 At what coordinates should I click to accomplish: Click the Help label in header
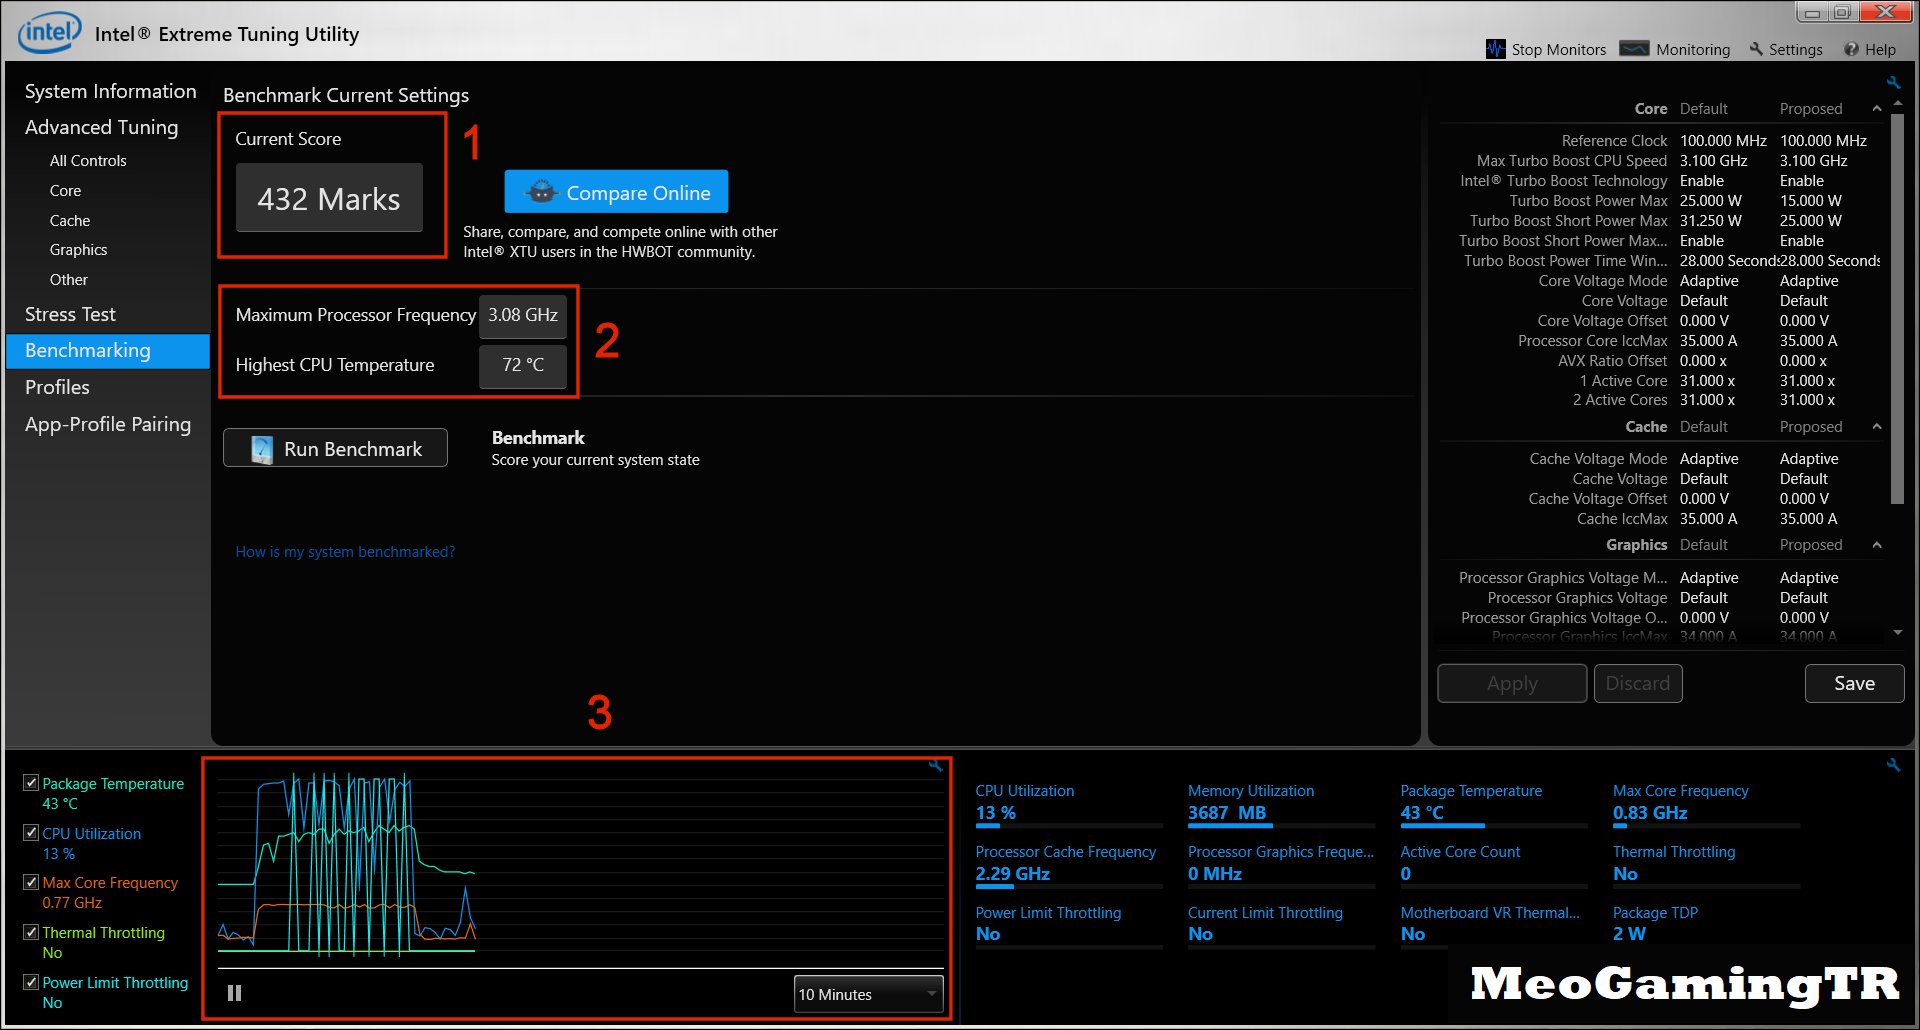(x=1880, y=49)
